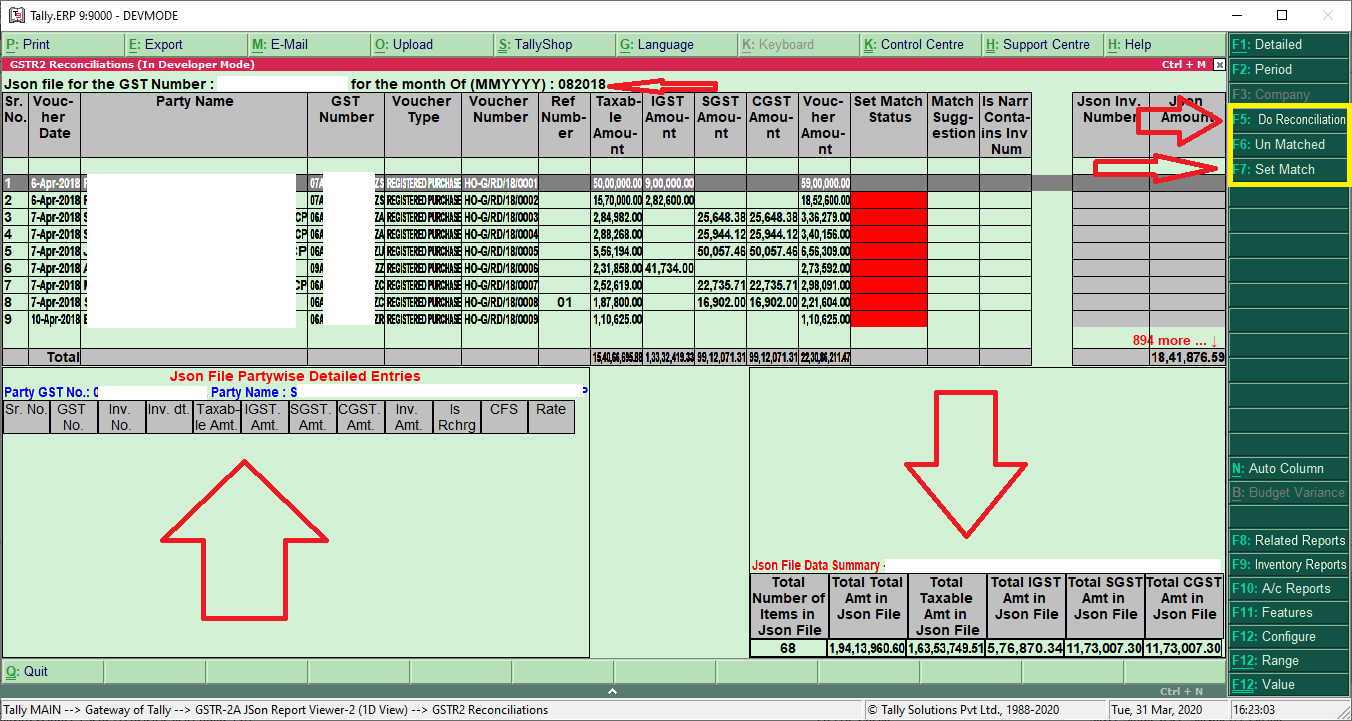The height and width of the screenshot is (721, 1352).
Task: Click the Is Rchrg header in Json entries
Action: click(455, 417)
